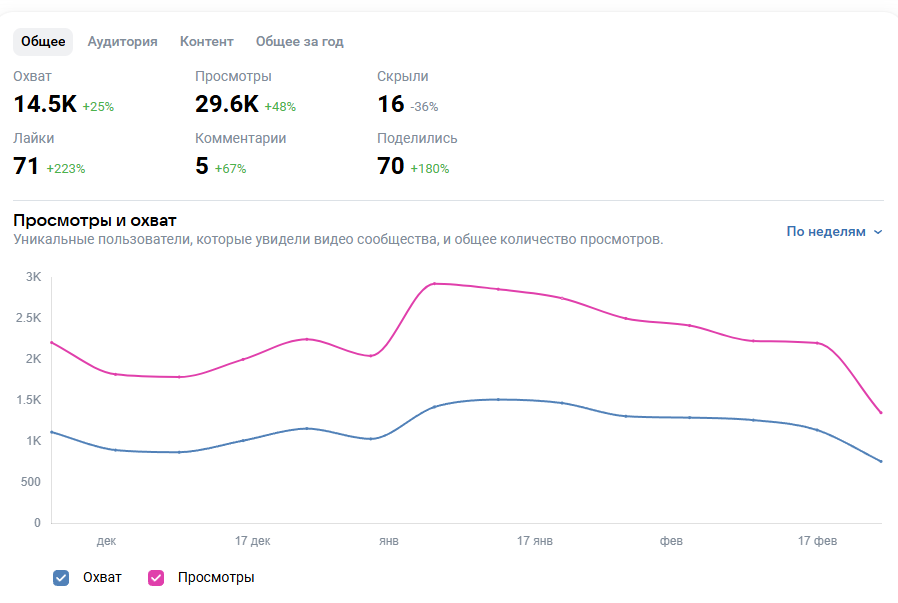Screen dimensions: 898x603
Task: Uncheck the pink Просмотры legend checkbox
Action: [x=156, y=577]
